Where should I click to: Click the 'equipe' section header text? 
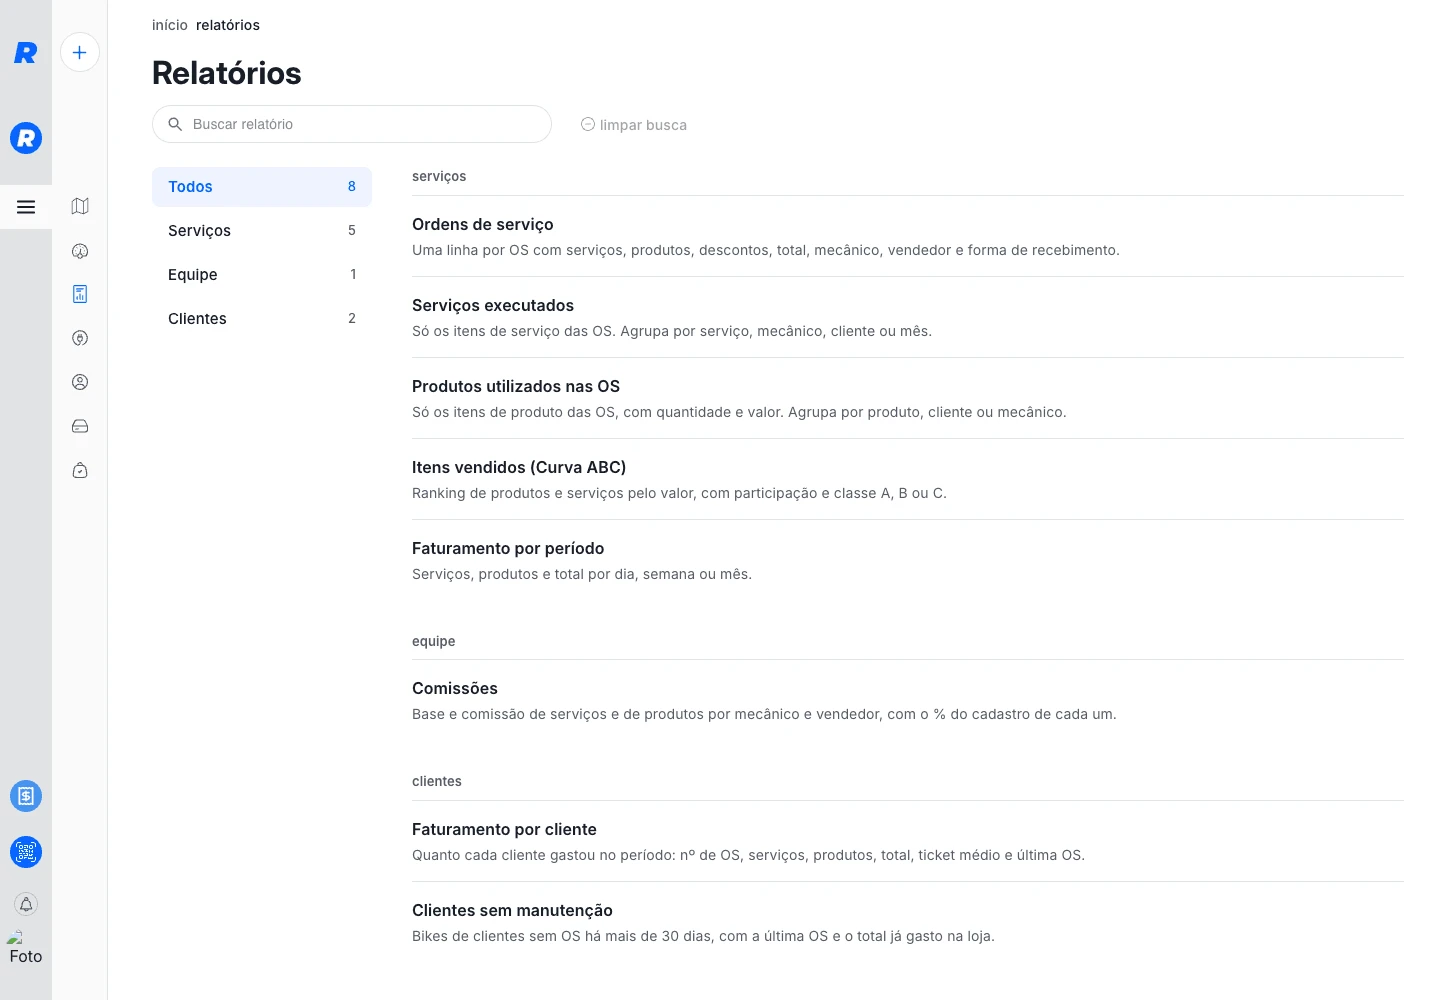point(434,641)
